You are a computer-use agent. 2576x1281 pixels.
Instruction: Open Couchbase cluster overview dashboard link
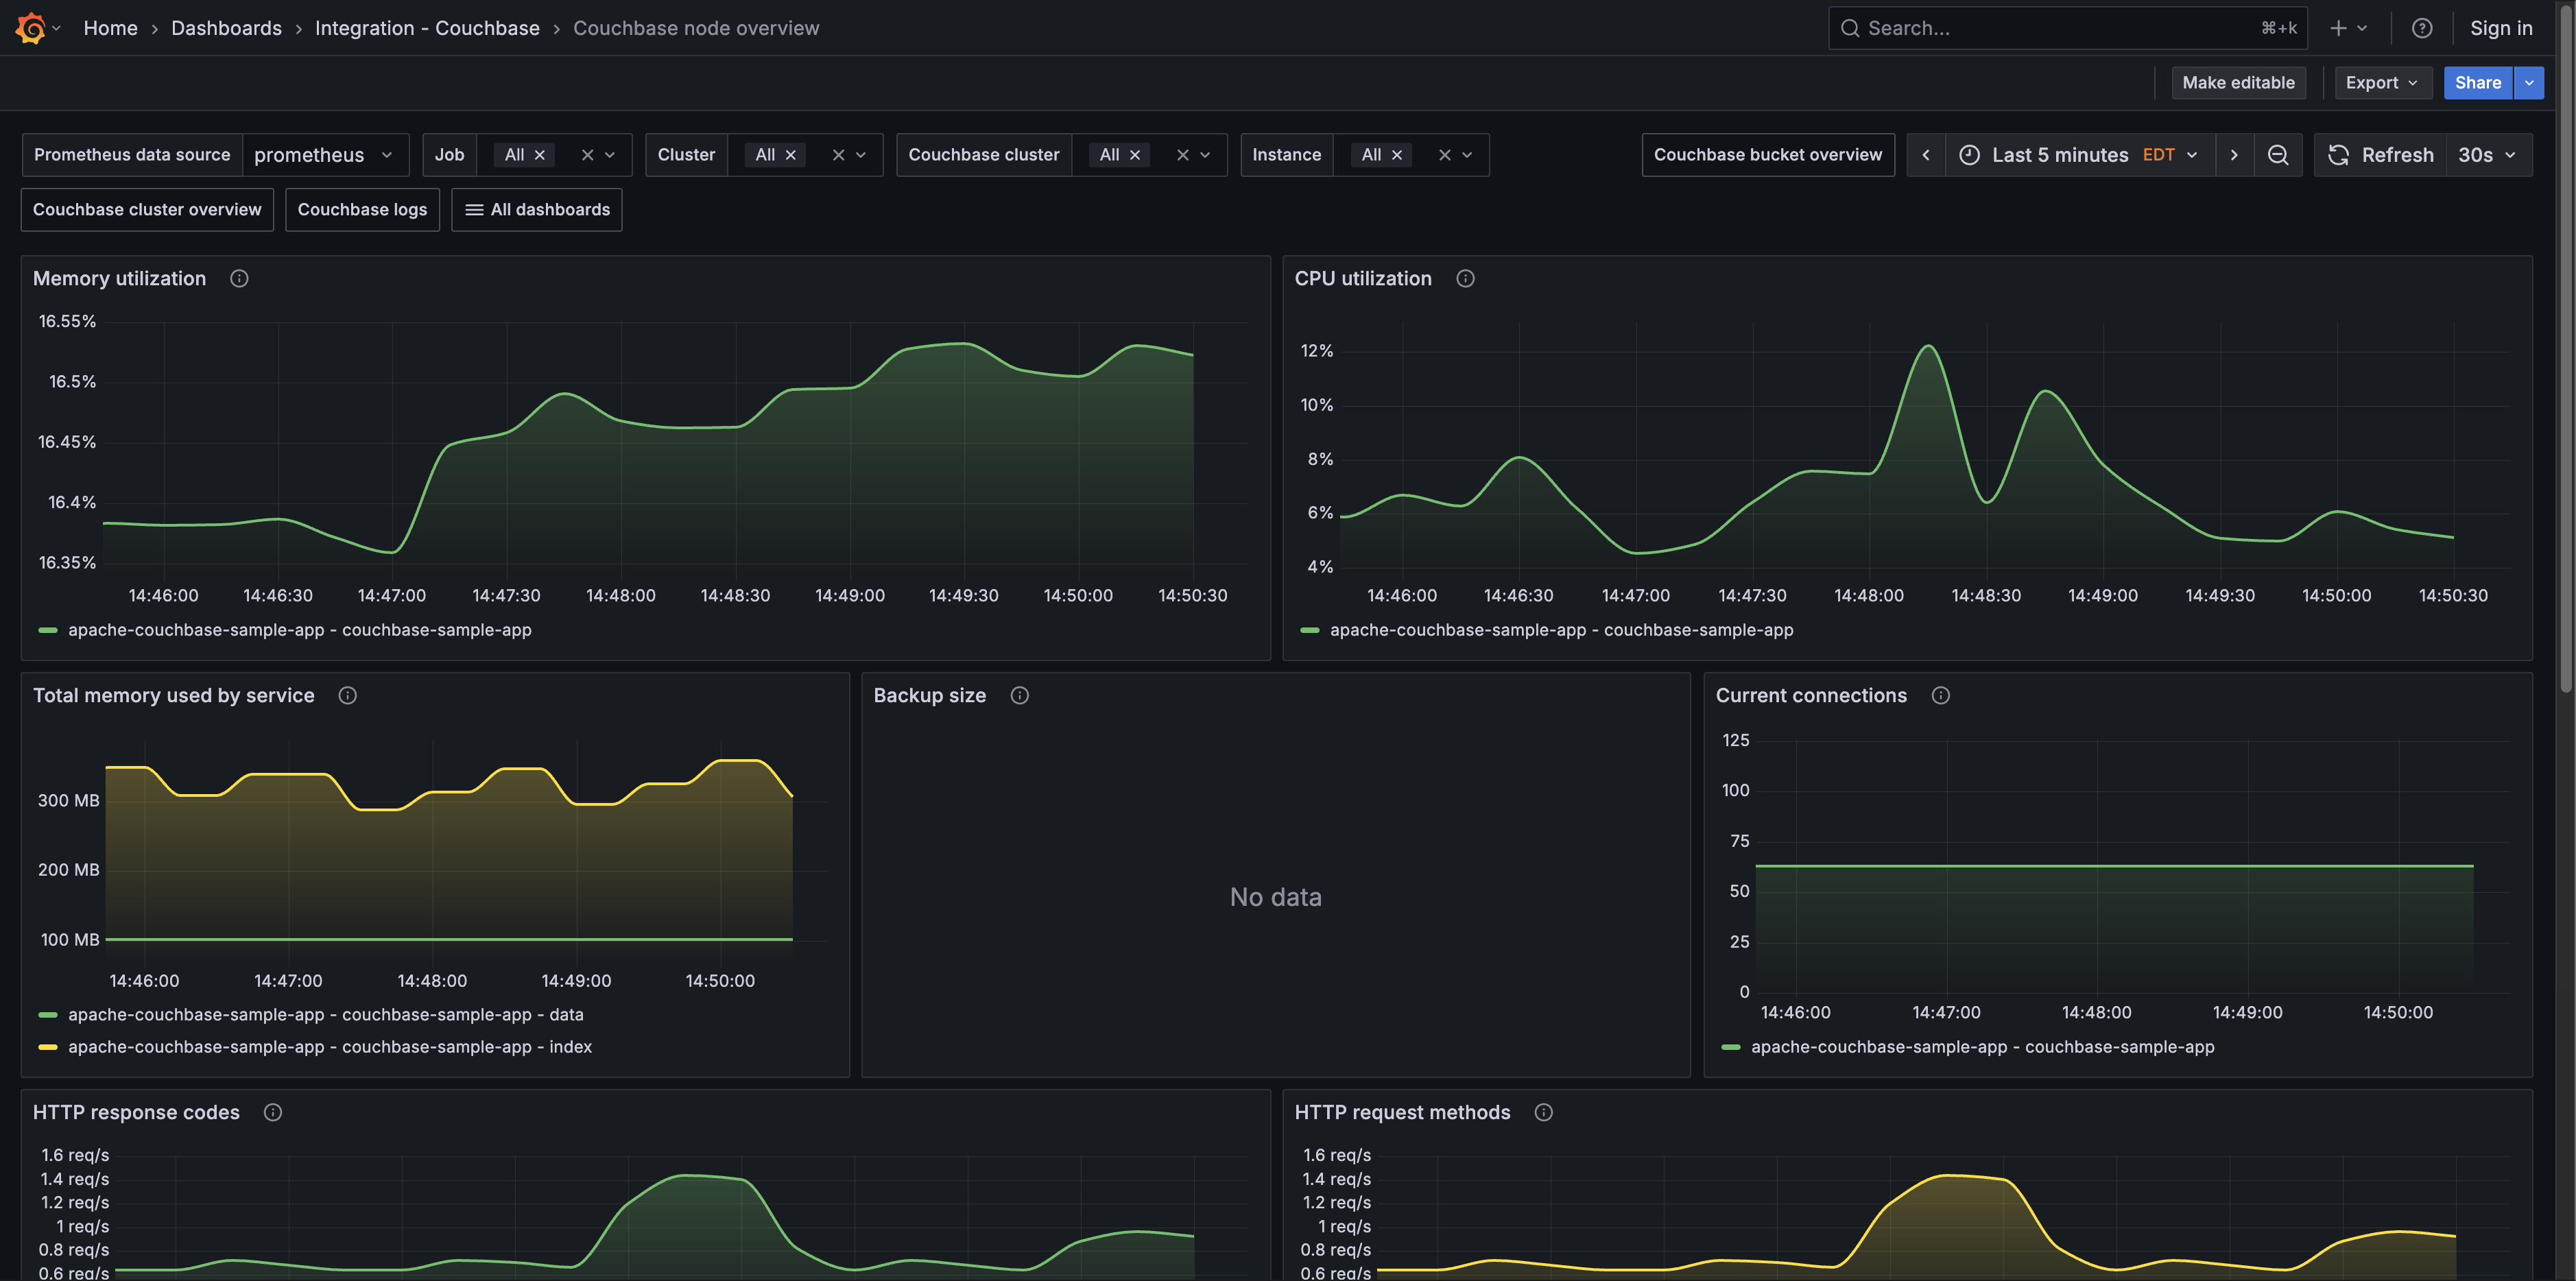tap(147, 210)
